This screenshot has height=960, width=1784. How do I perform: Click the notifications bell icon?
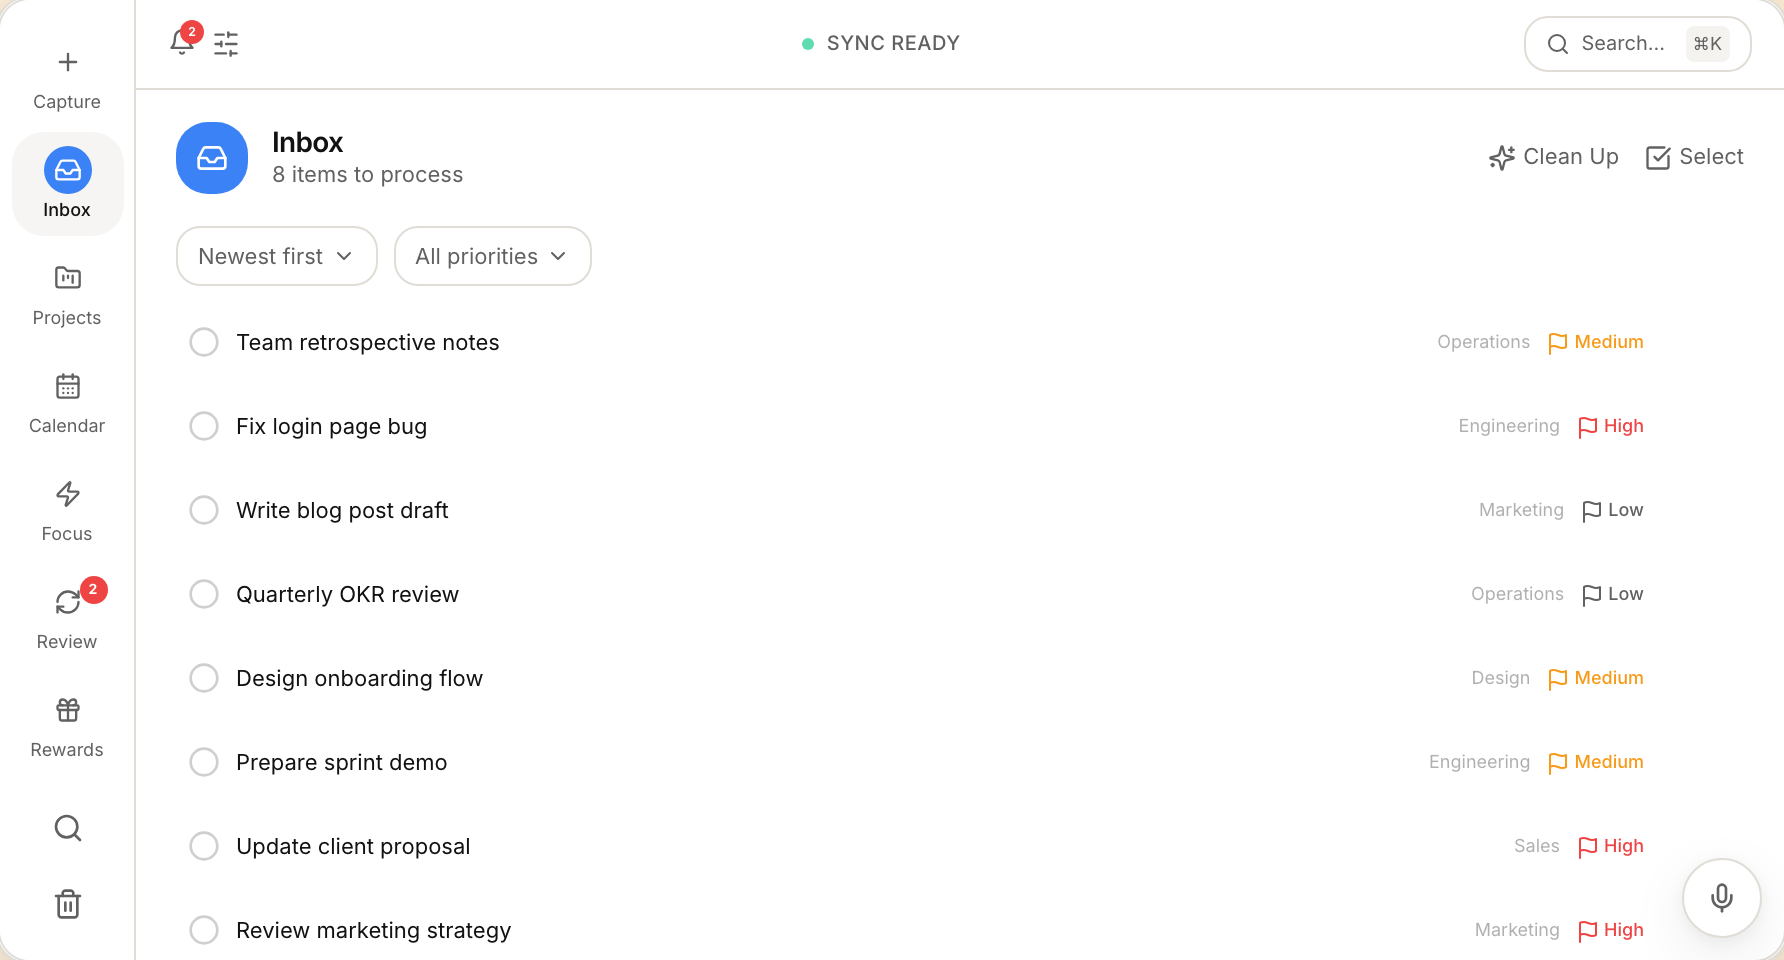(181, 43)
